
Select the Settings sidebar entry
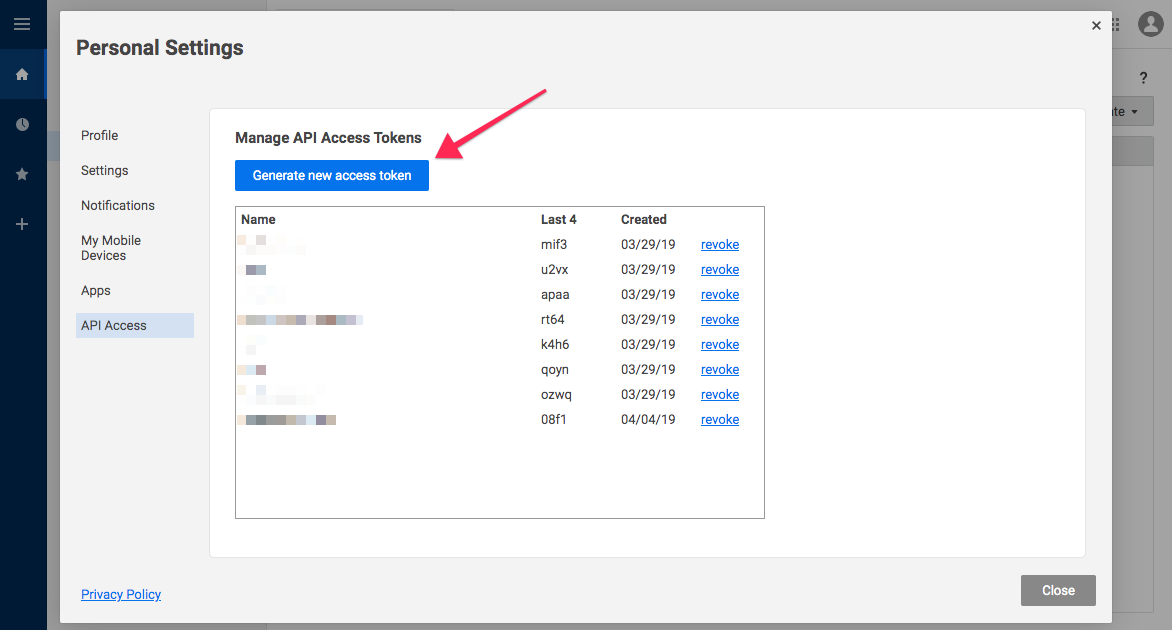104,170
